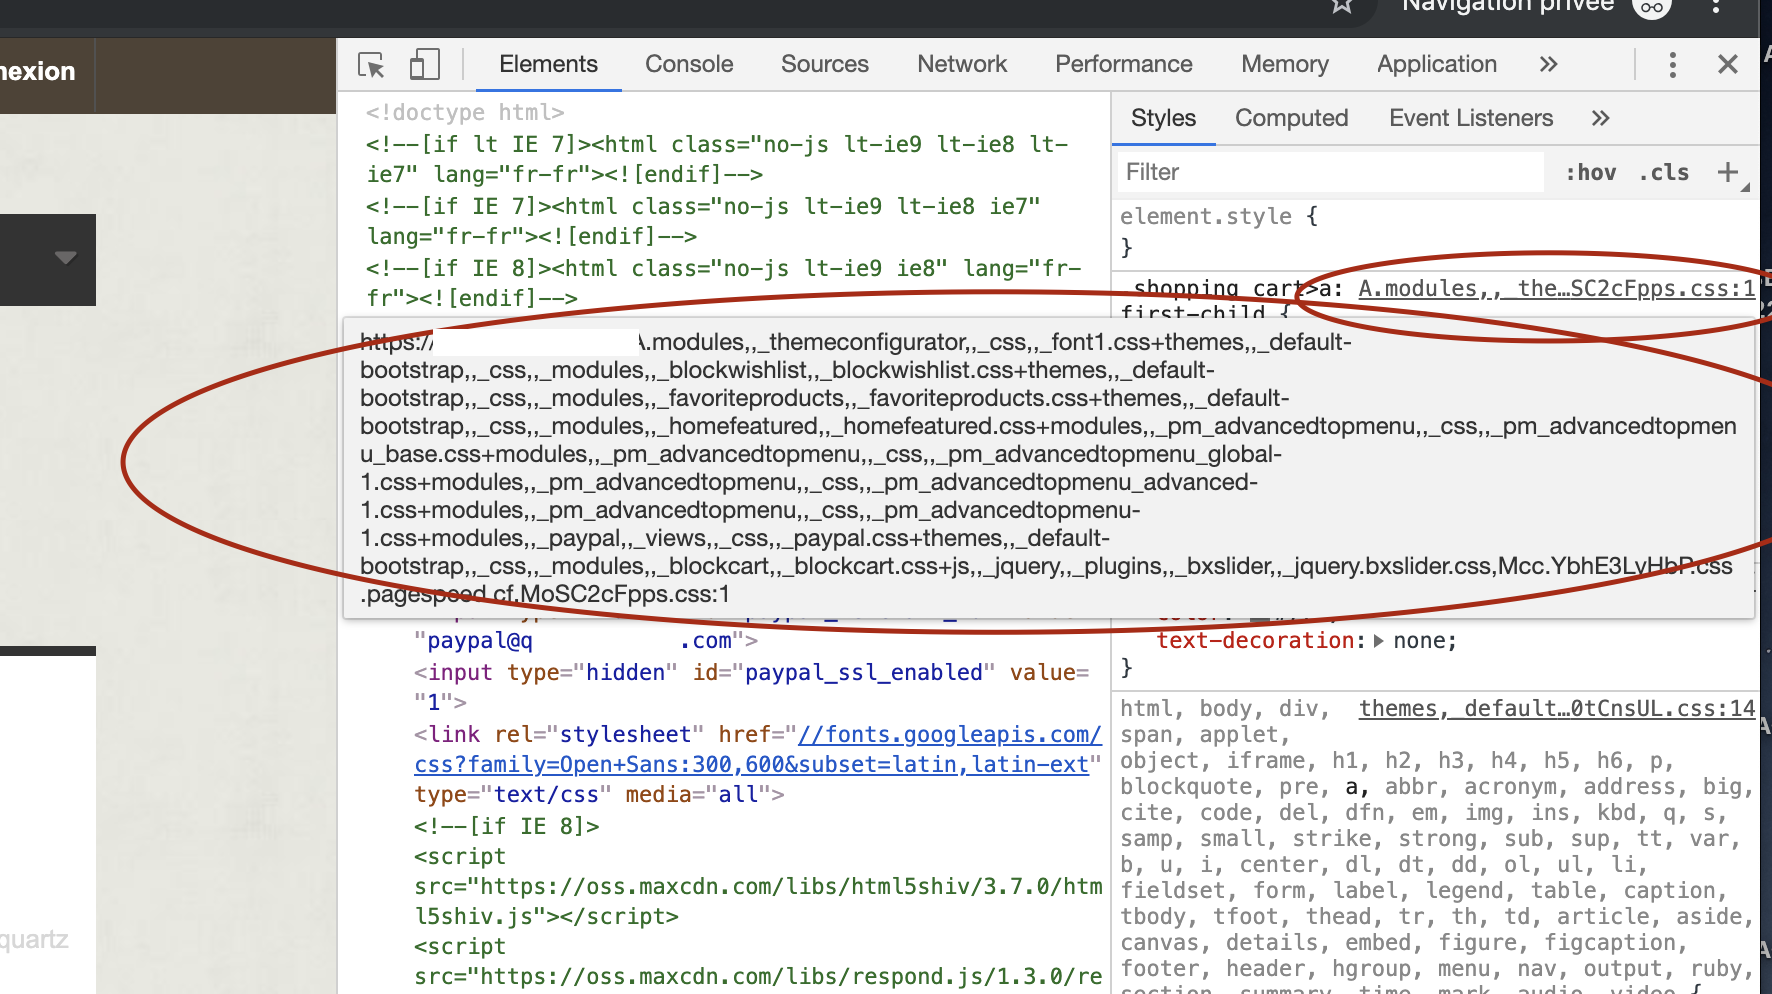
Task: Expand text-decoration property triangle
Action: pos(1379,641)
